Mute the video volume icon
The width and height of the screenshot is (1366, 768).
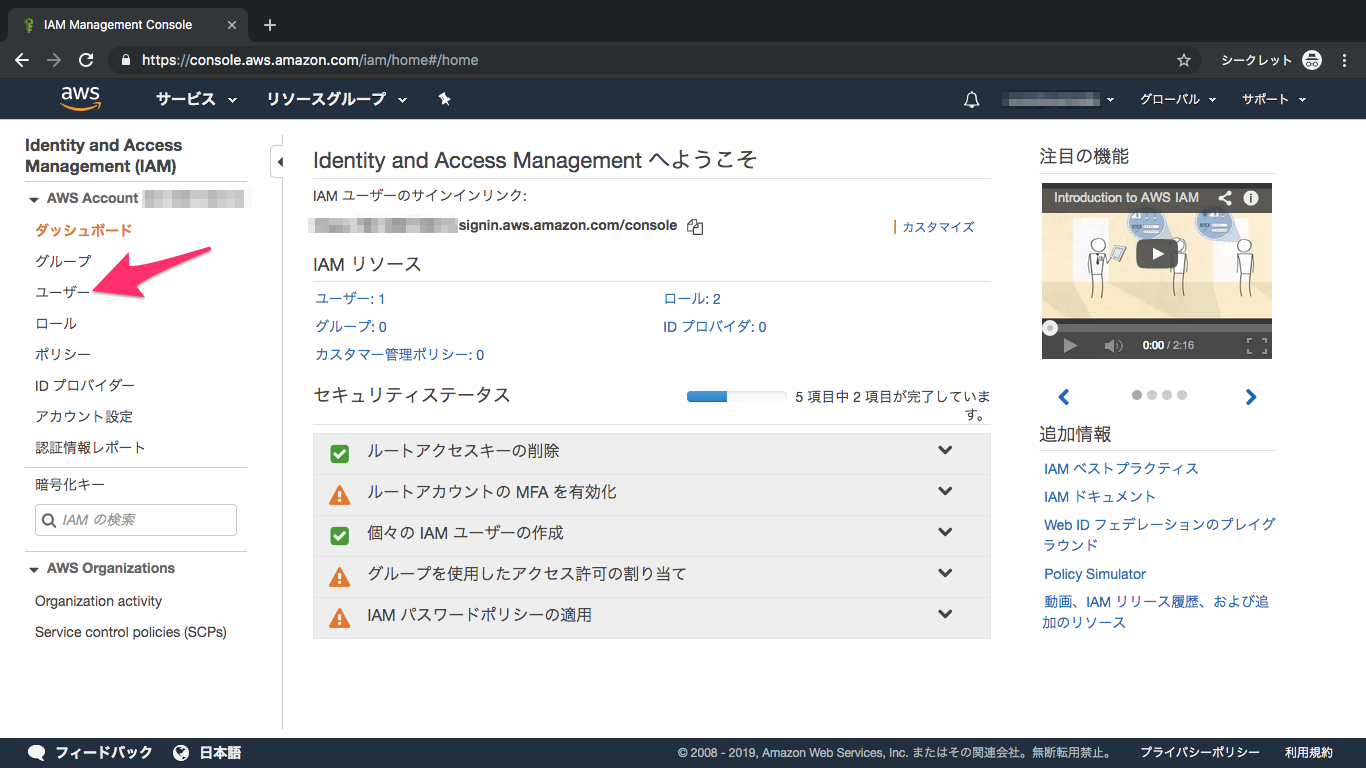tap(1113, 346)
